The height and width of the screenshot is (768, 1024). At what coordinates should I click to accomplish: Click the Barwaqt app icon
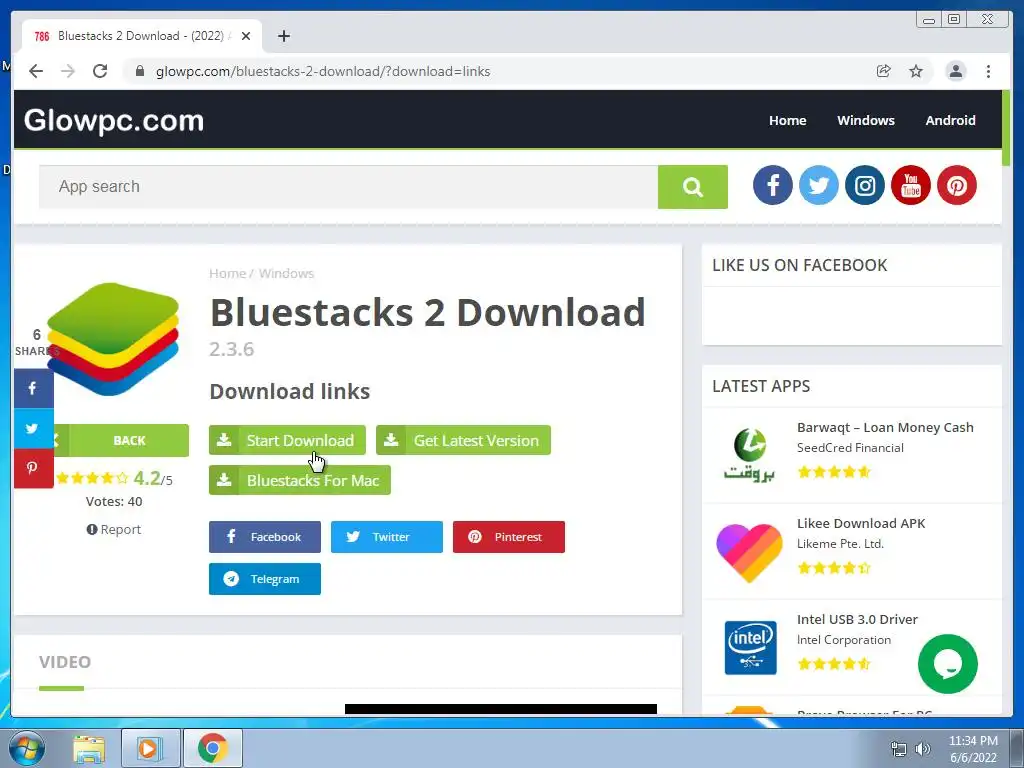750,455
